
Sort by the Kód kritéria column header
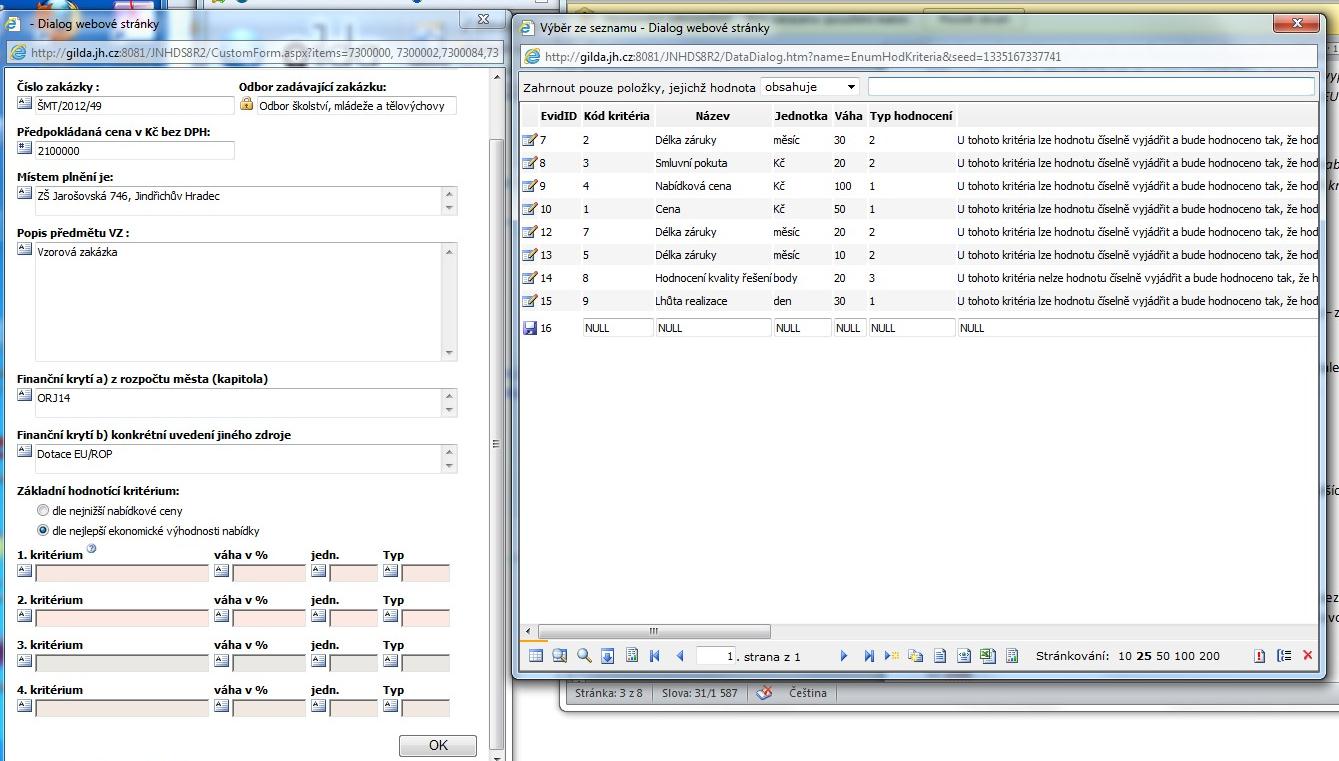coord(617,116)
